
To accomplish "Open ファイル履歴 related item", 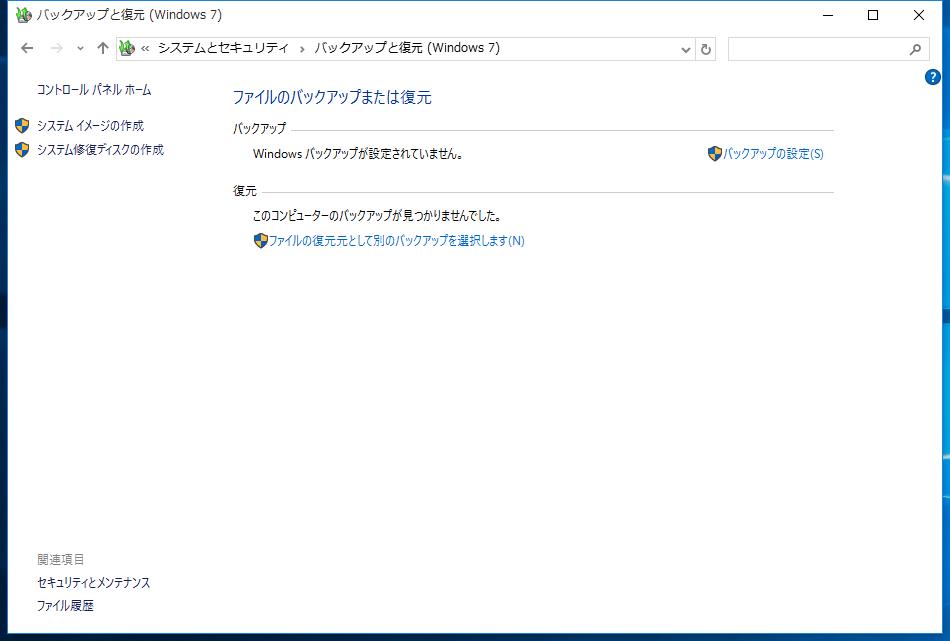I will pyautogui.click(x=65, y=605).
